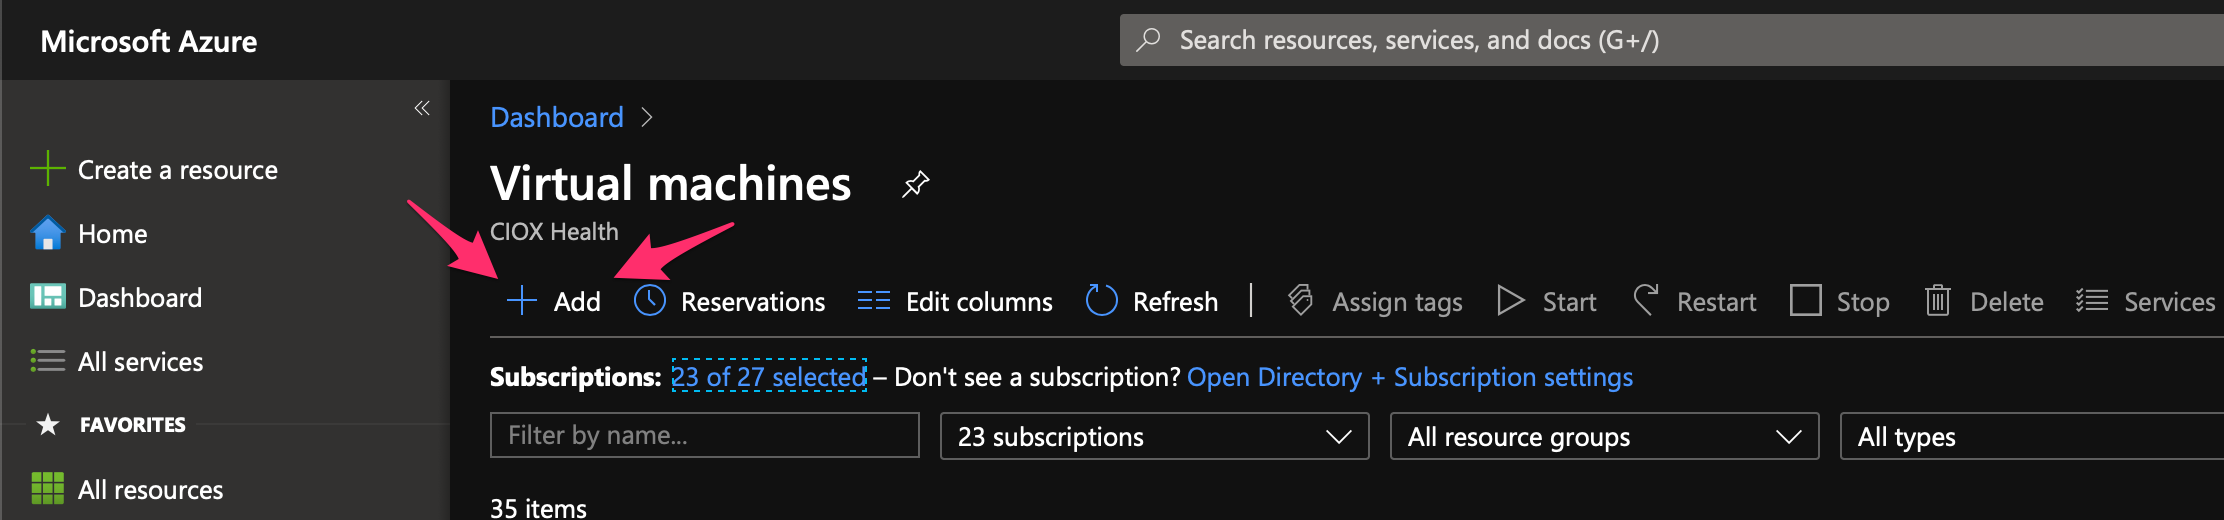This screenshot has height=520, width=2224.
Task: Click the Subscriptions: label text
Action: (576, 377)
